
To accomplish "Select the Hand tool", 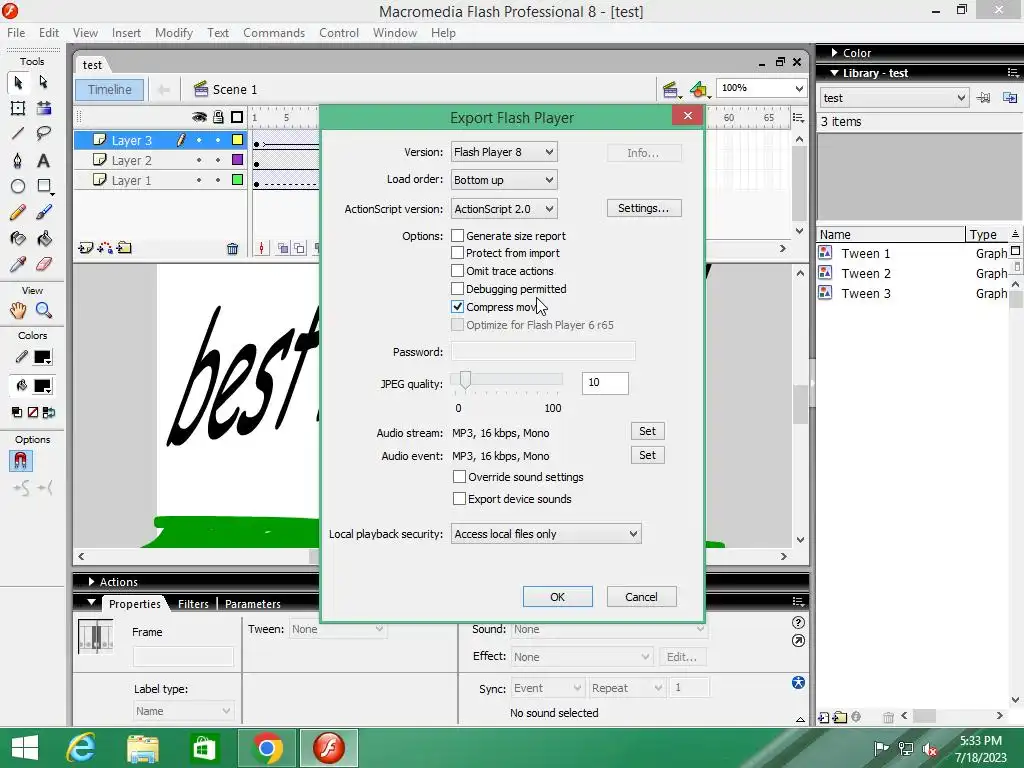I will (18, 310).
